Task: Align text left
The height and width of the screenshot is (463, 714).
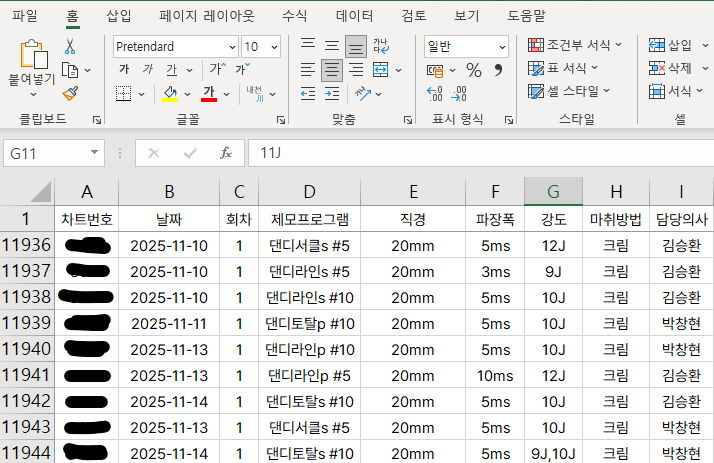Action: 308,70
